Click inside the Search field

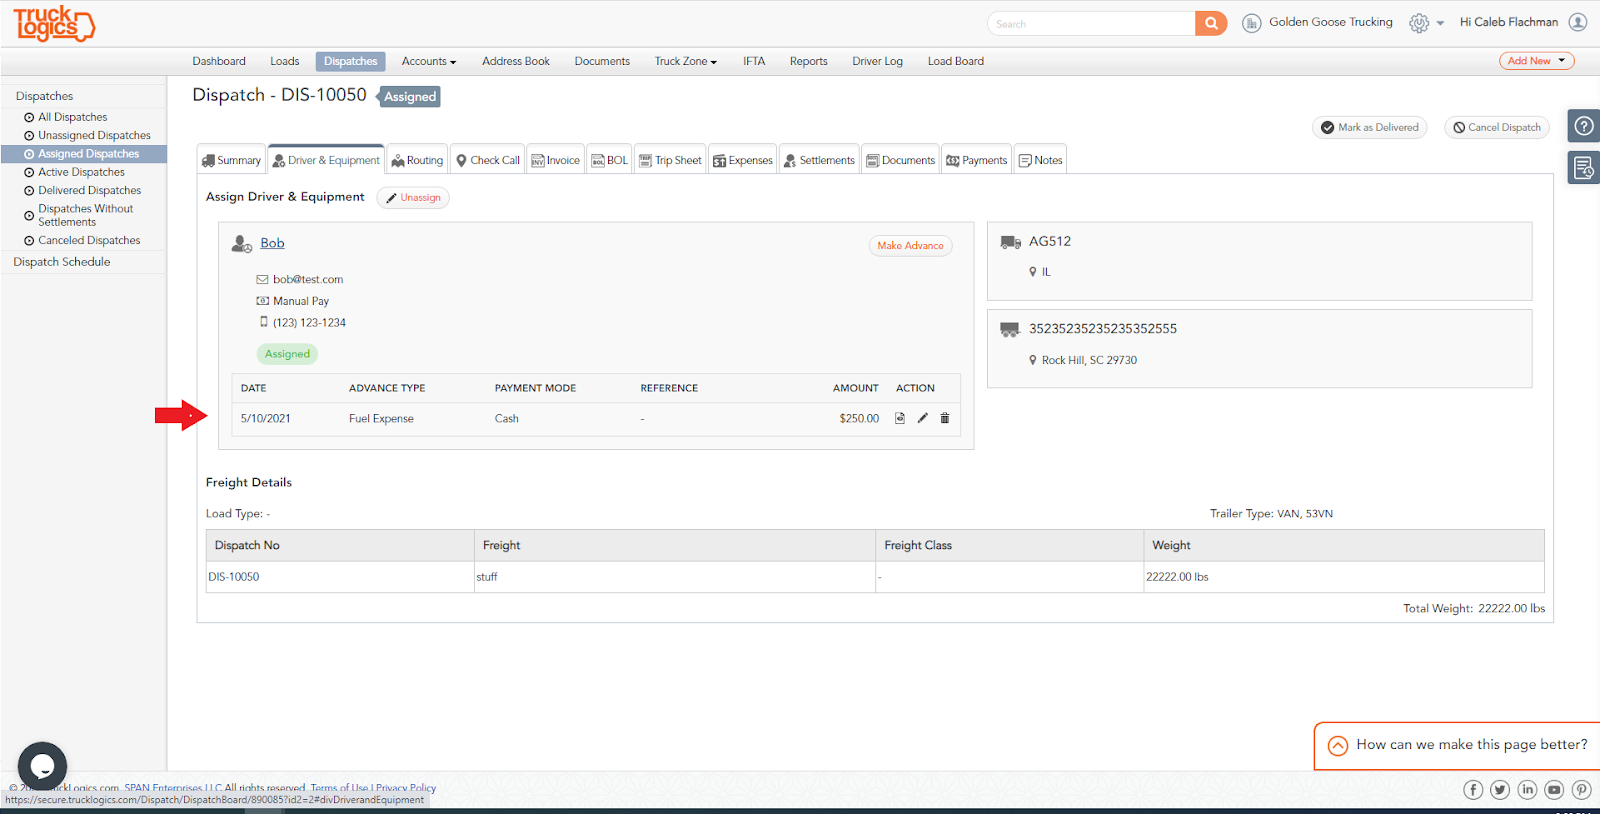[1091, 23]
